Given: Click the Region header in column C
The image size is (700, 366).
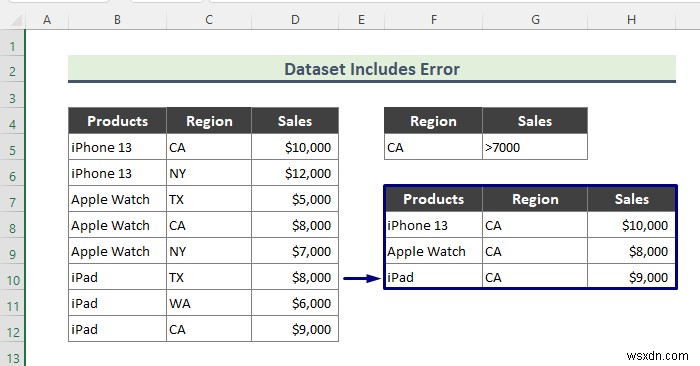Looking at the screenshot, I should (x=209, y=121).
